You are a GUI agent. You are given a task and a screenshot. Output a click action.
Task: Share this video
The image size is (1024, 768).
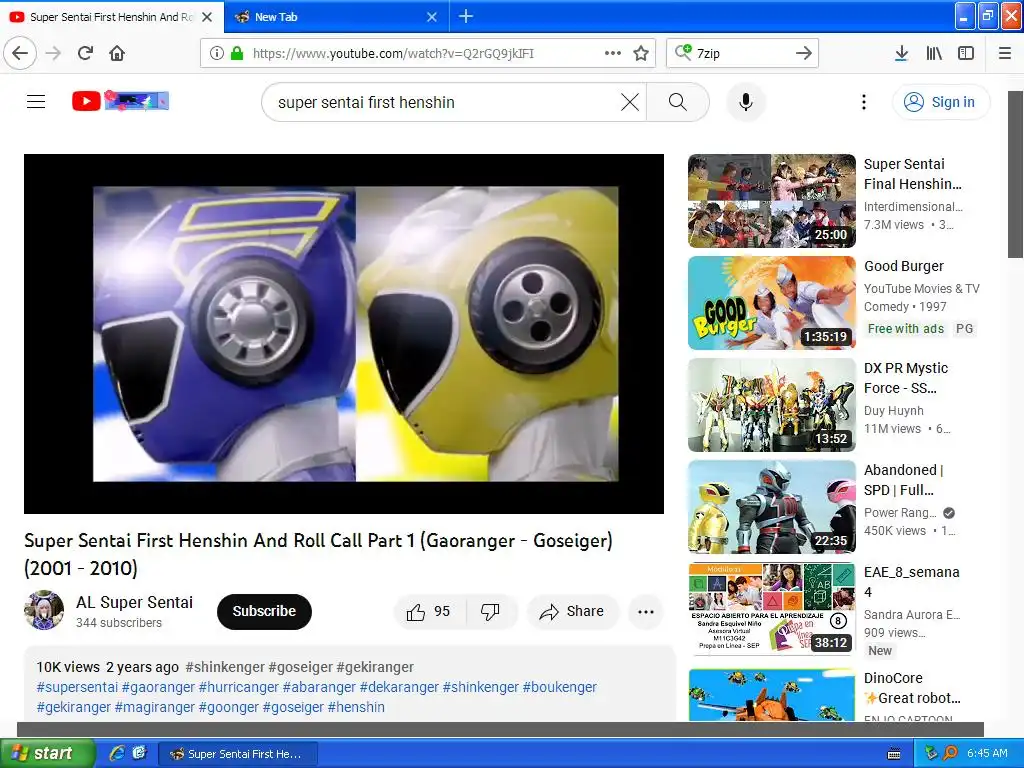pos(572,612)
